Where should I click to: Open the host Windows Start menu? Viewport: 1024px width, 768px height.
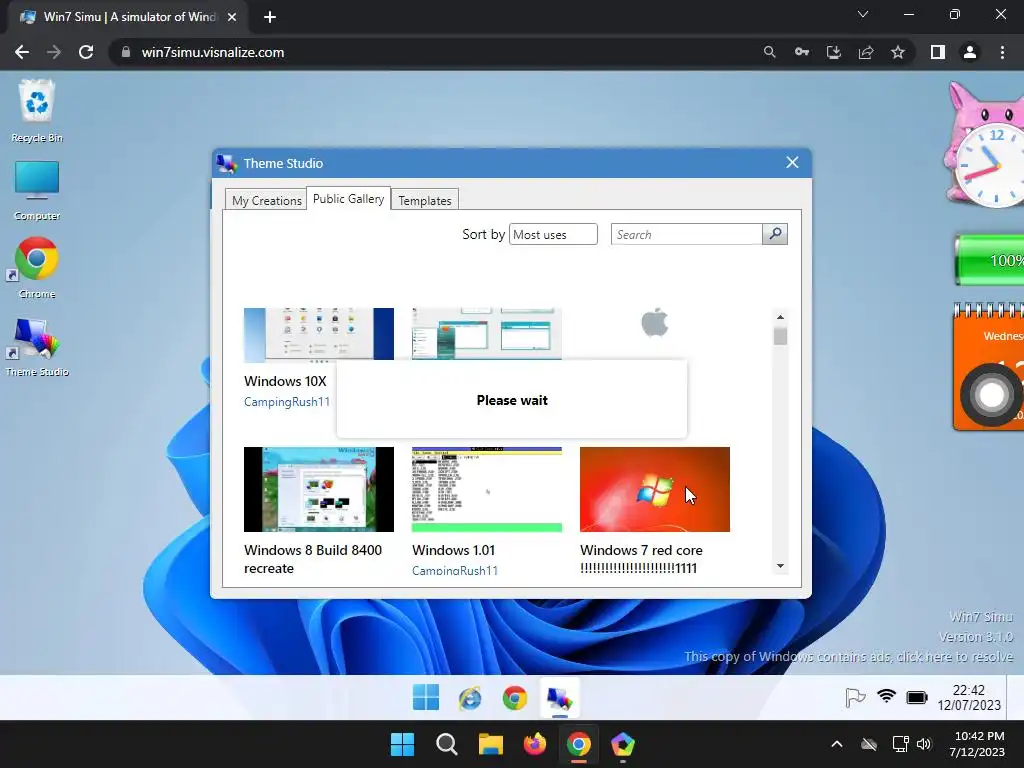402,744
